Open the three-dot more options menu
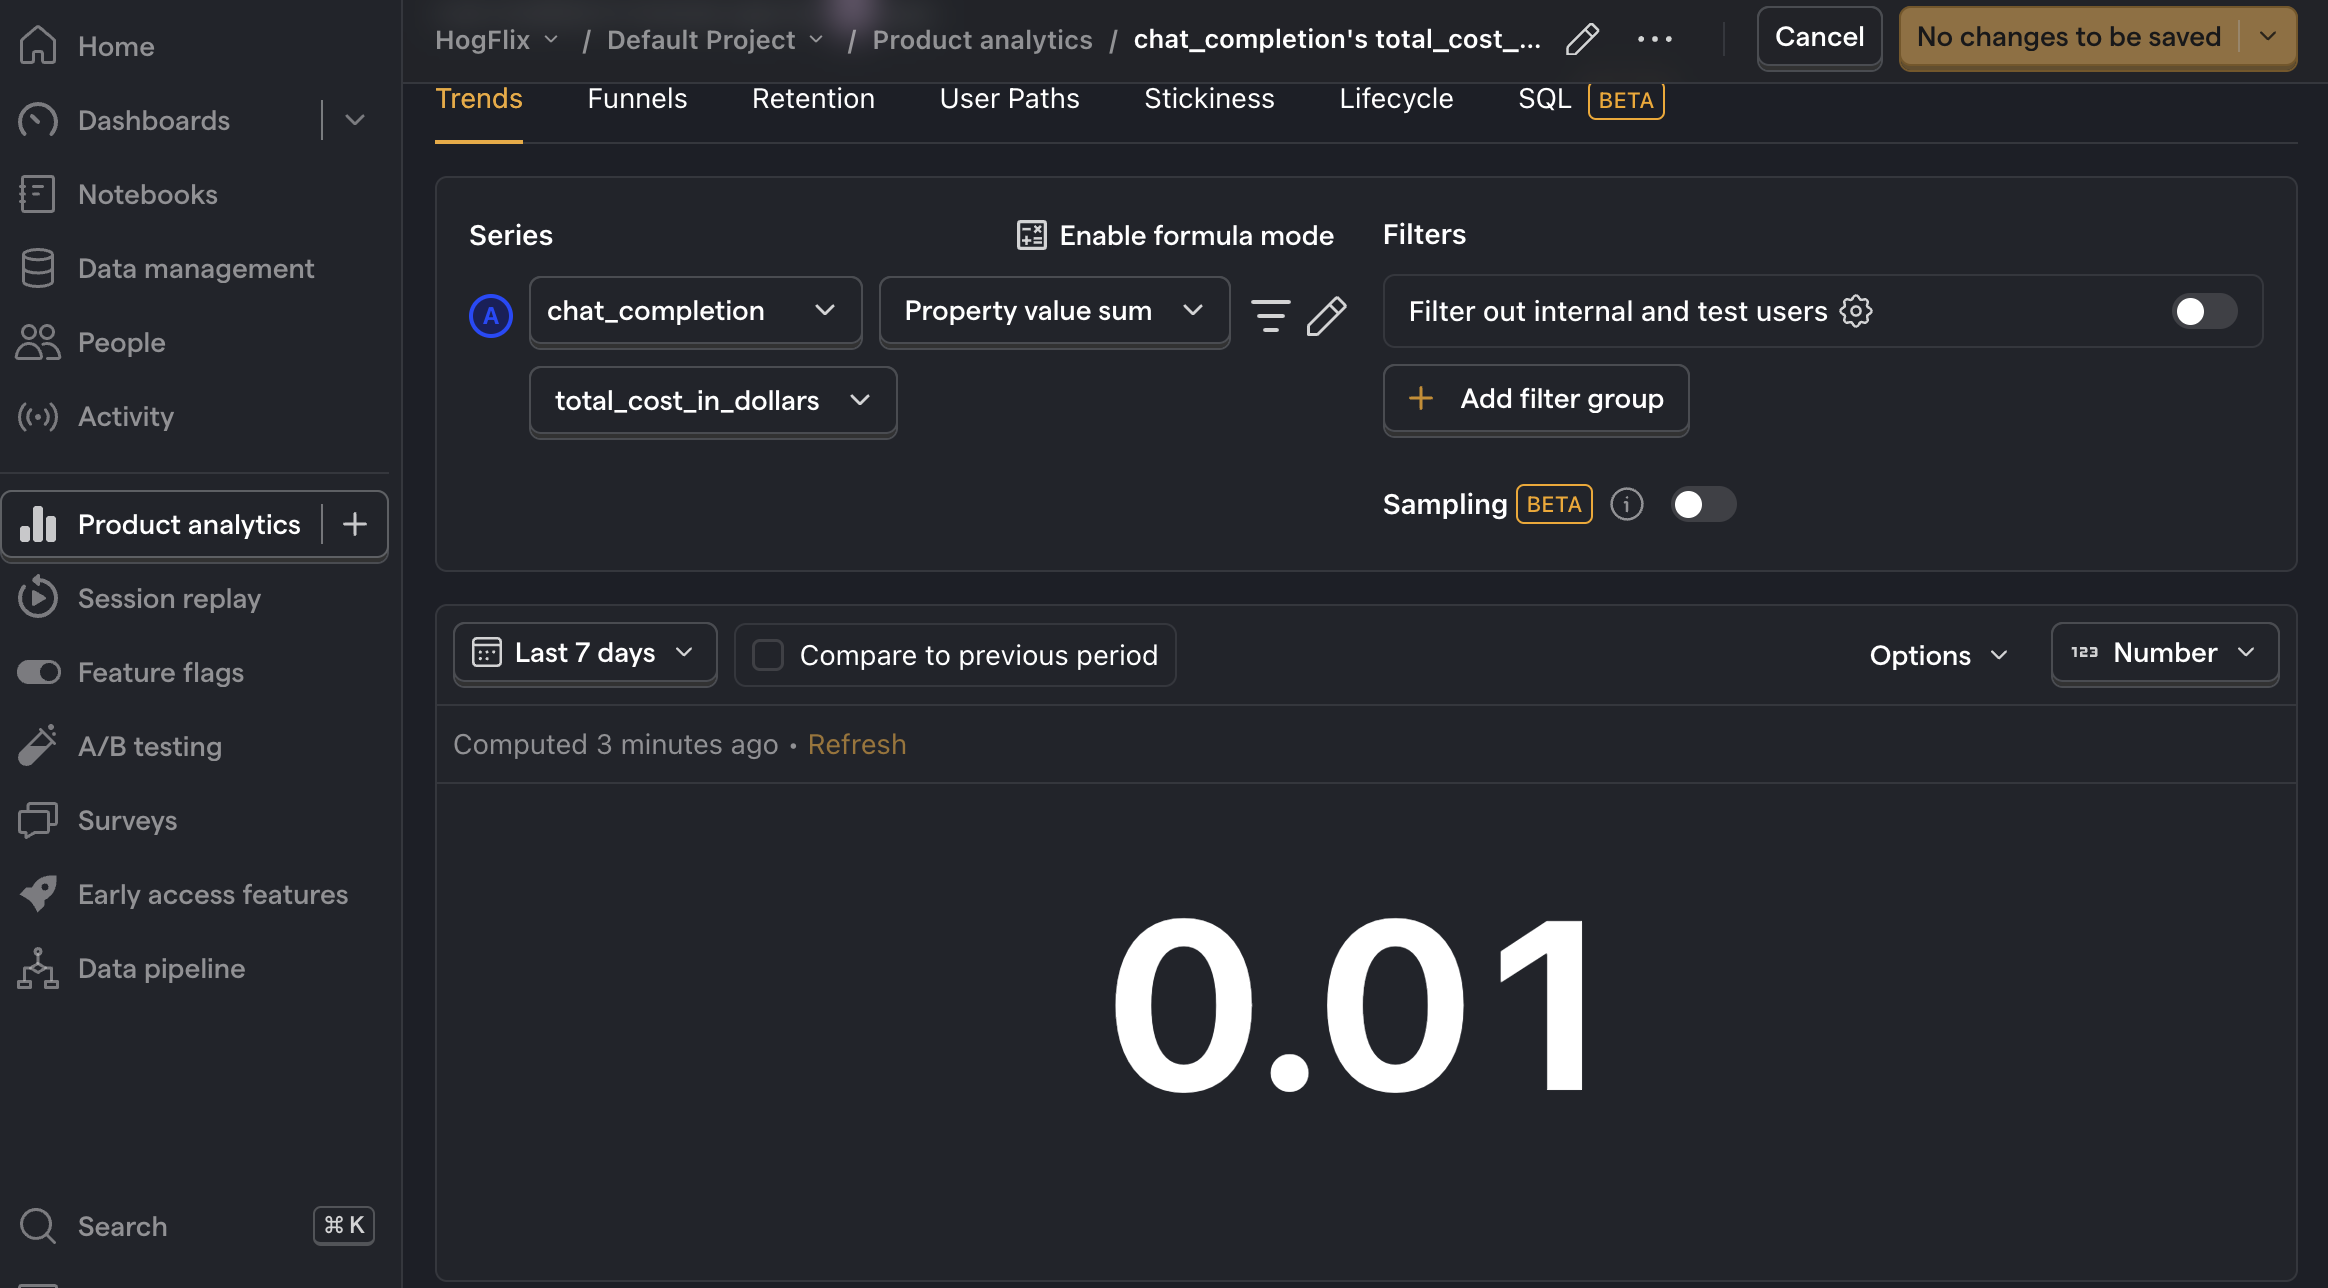The image size is (2328, 1288). [1655, 39]
